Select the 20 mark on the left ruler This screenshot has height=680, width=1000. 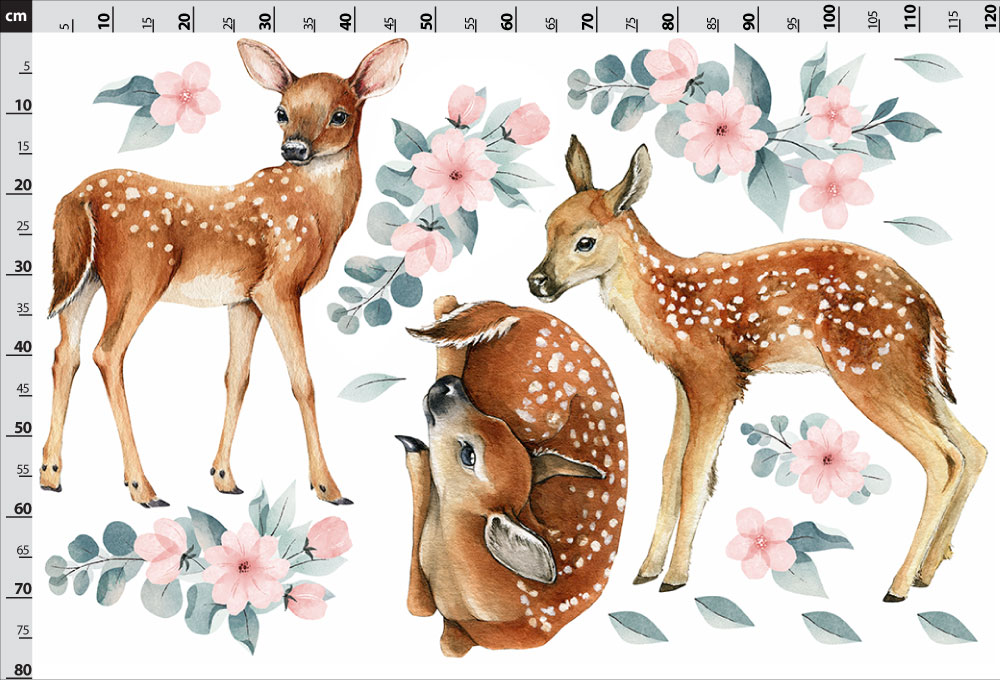click(x=22, y=185)
